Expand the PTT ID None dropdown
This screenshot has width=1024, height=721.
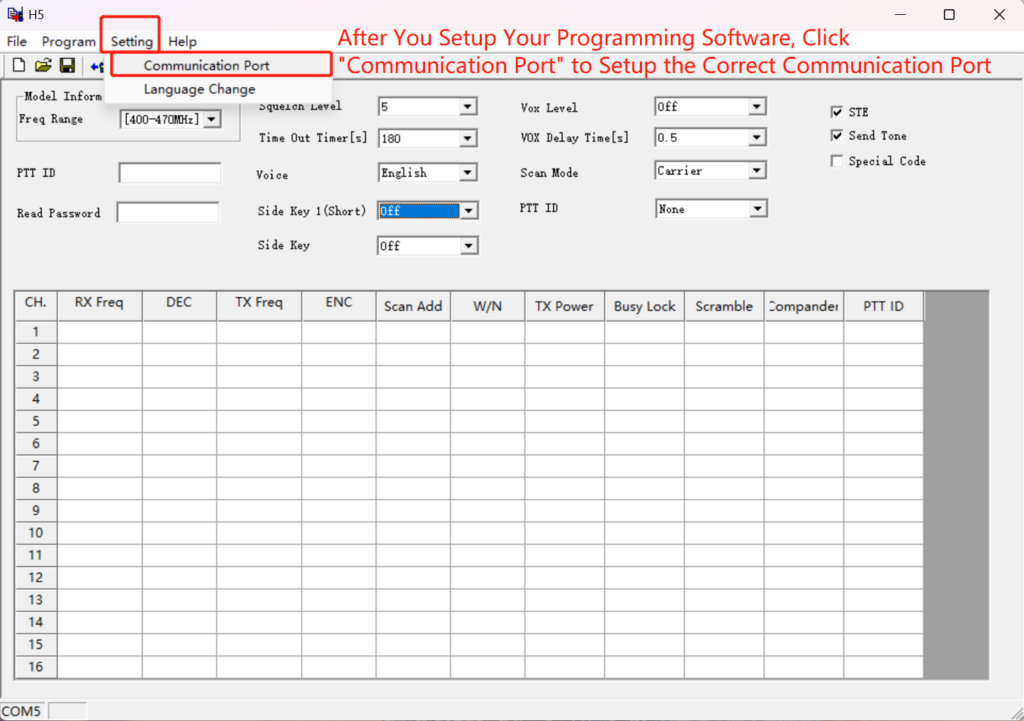pyautogui.click(x=757, y=209)
